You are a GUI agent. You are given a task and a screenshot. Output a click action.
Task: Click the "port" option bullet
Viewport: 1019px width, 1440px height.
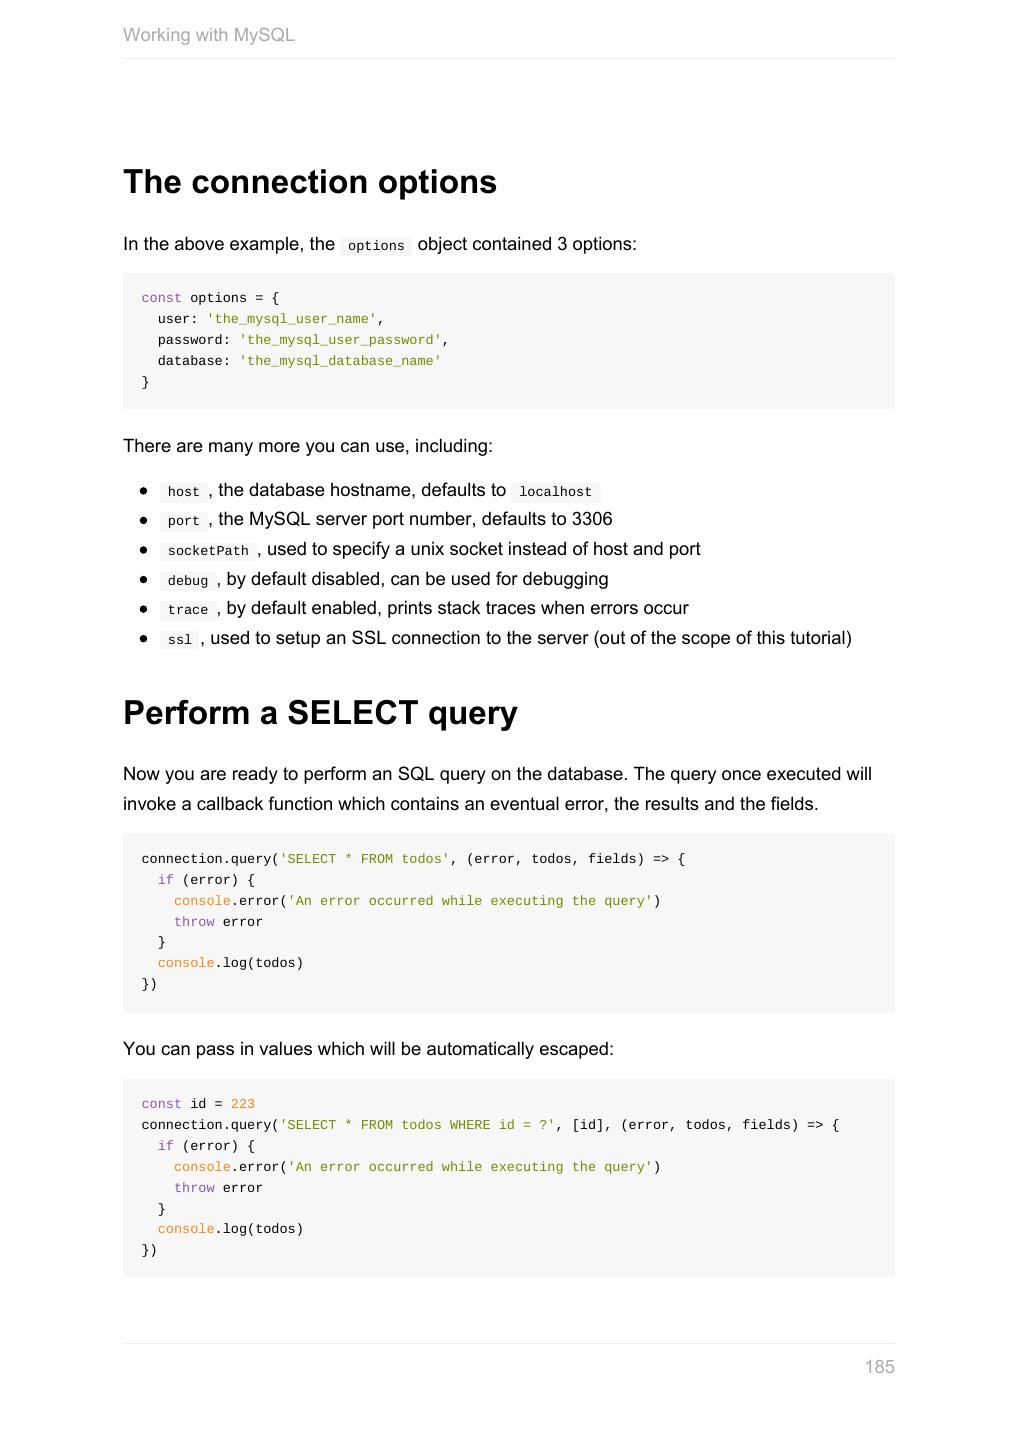pyautogui.click(x=183, y=521)
